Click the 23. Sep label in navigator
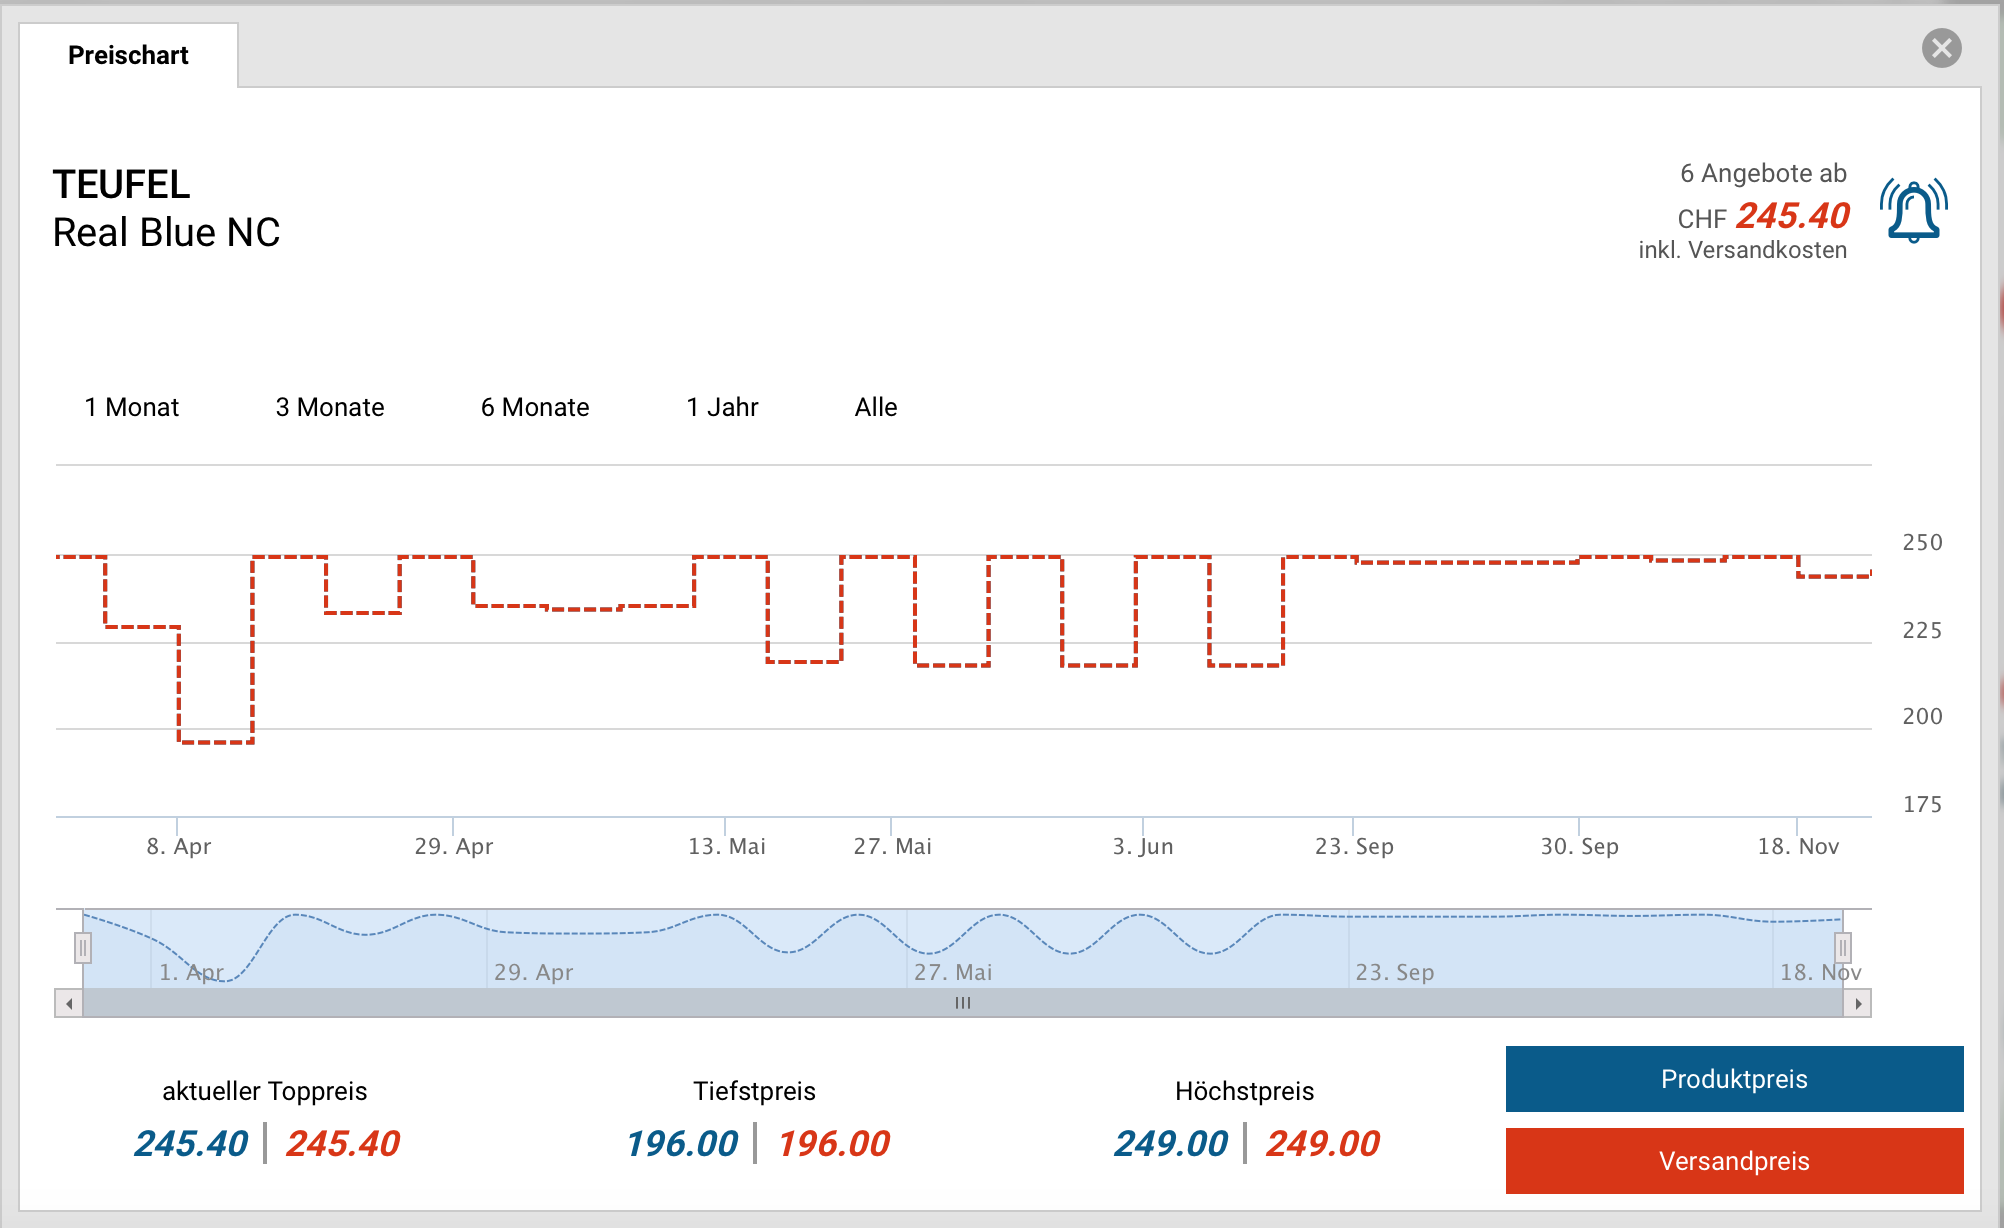This screenshot has height=1228, width=2004. (1394, 972)
